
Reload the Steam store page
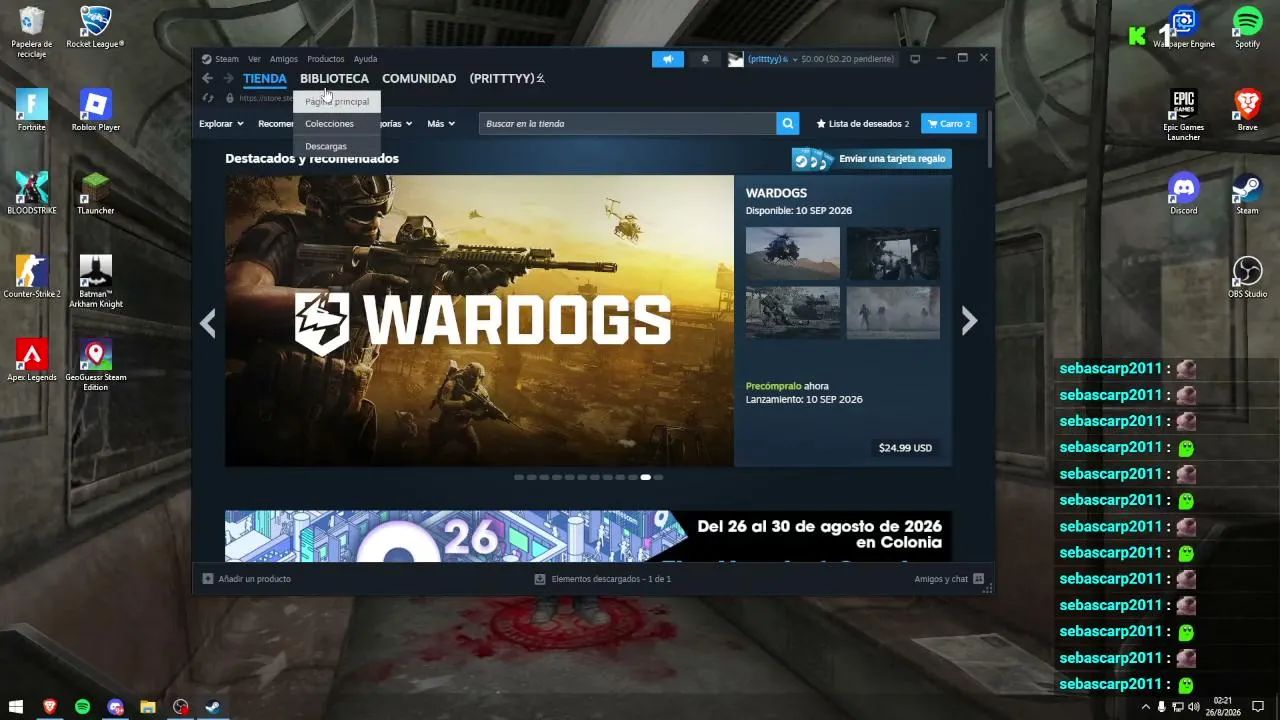tap(208, 98)
